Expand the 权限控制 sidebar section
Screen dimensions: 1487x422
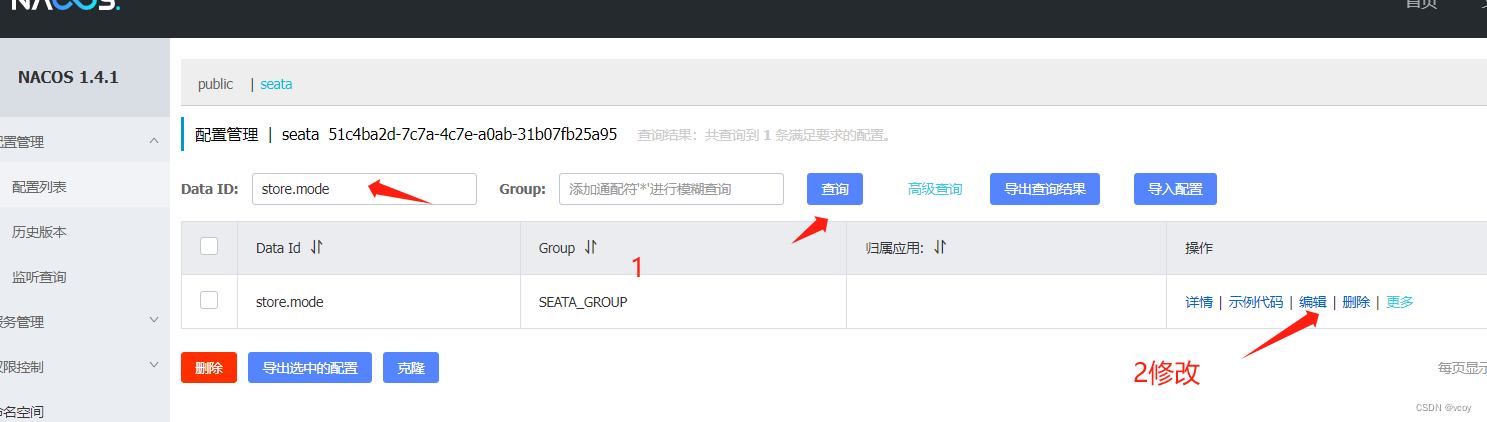tap(153, 365)
